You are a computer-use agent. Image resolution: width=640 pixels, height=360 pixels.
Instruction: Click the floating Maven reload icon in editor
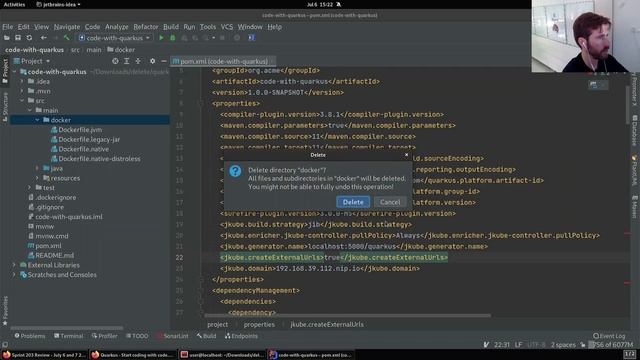[593, 84]
